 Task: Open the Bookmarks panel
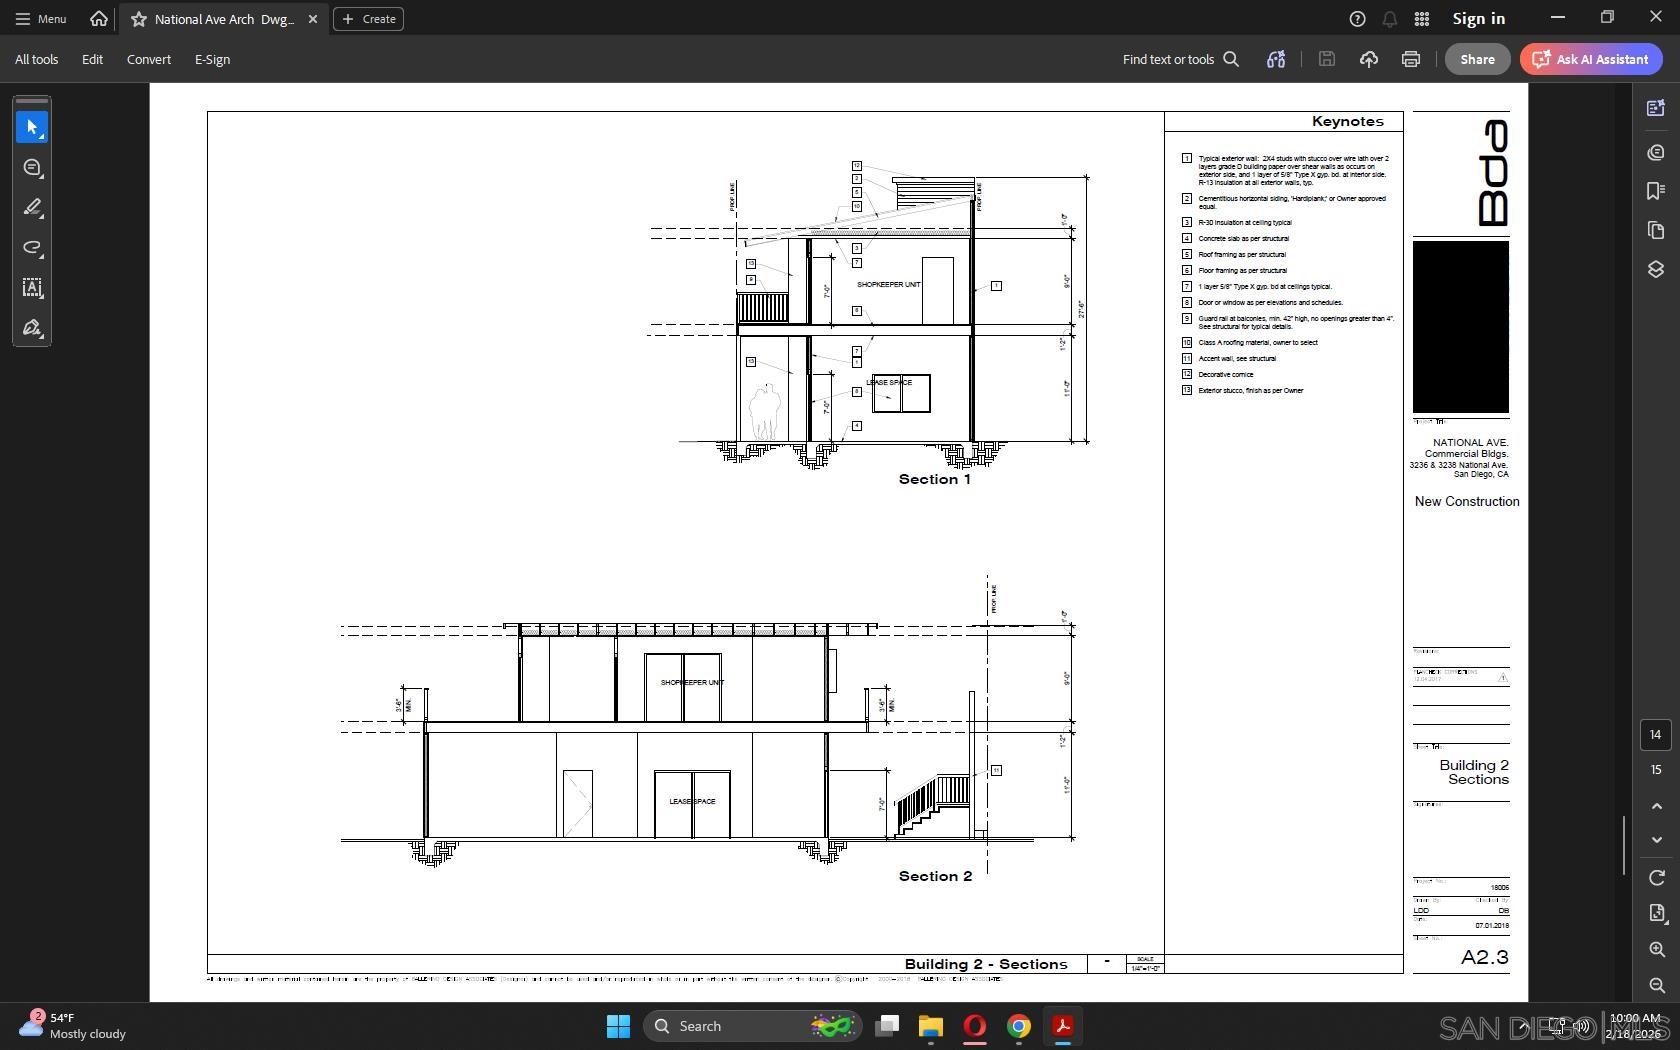pyautogui.click(x=1655, y=190)
